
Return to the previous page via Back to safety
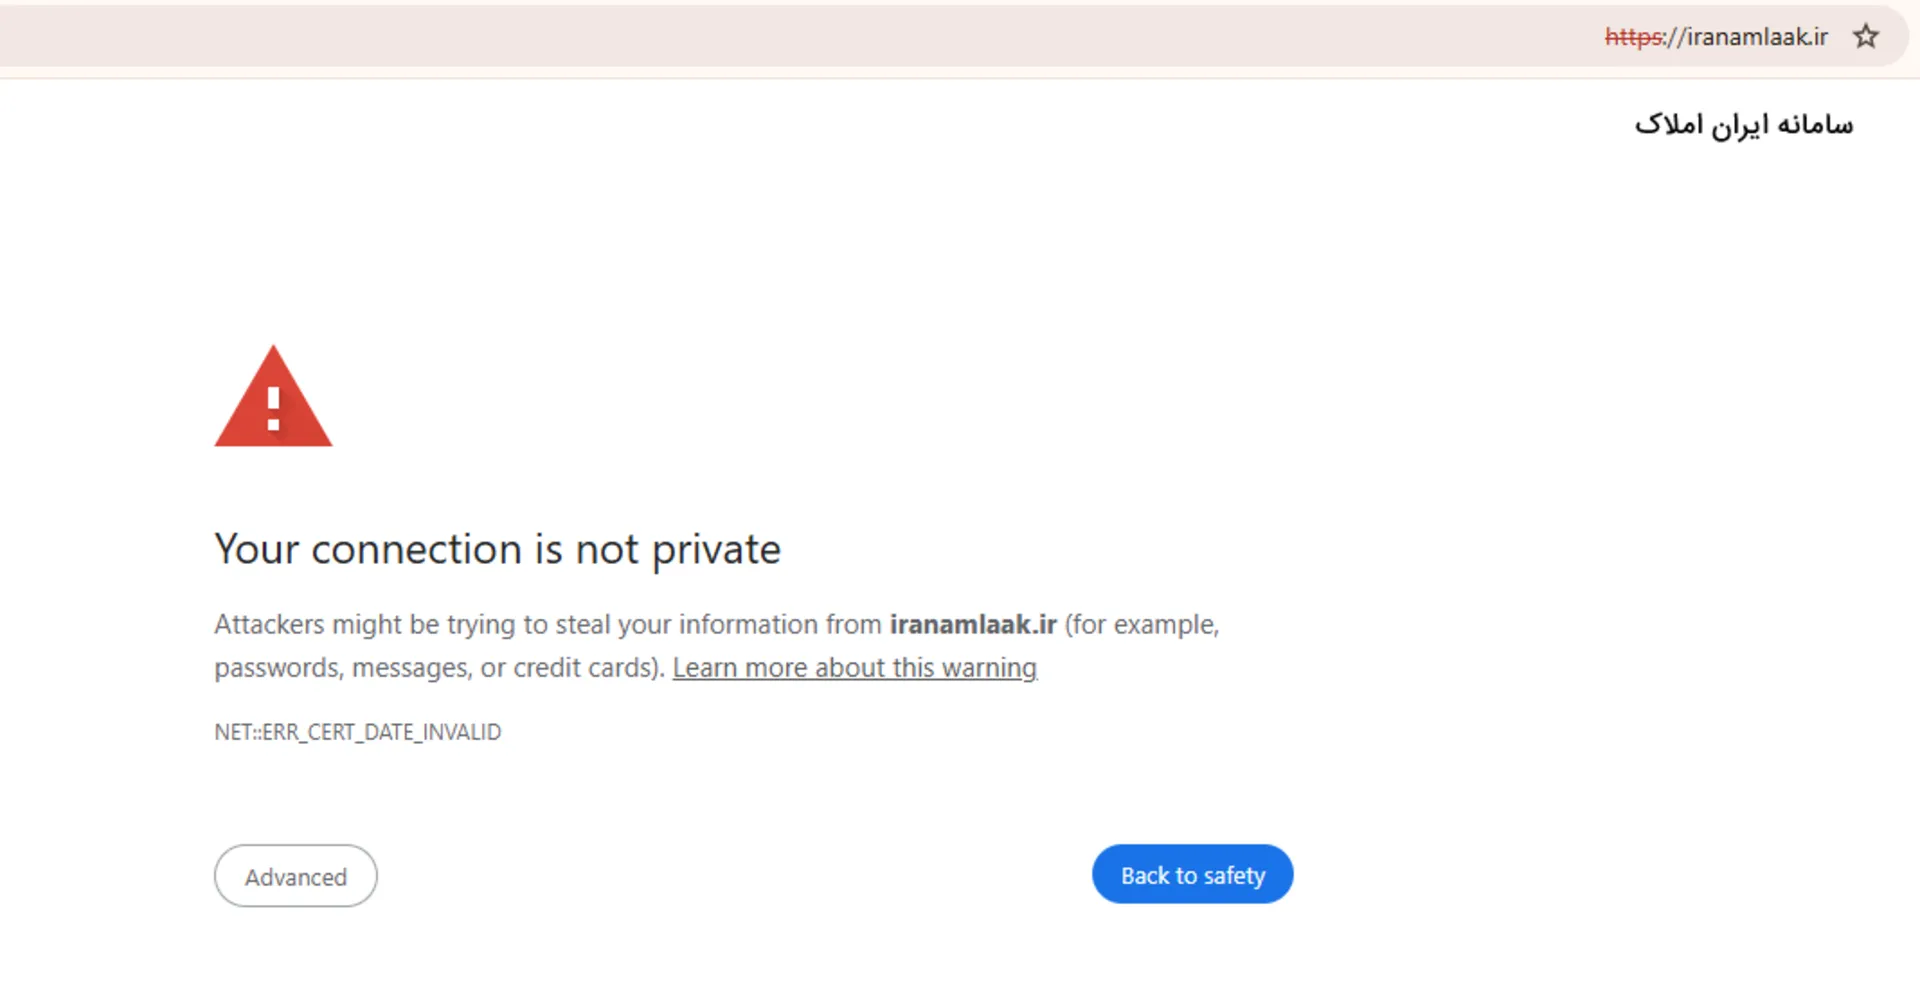[x=1191, y=874]
